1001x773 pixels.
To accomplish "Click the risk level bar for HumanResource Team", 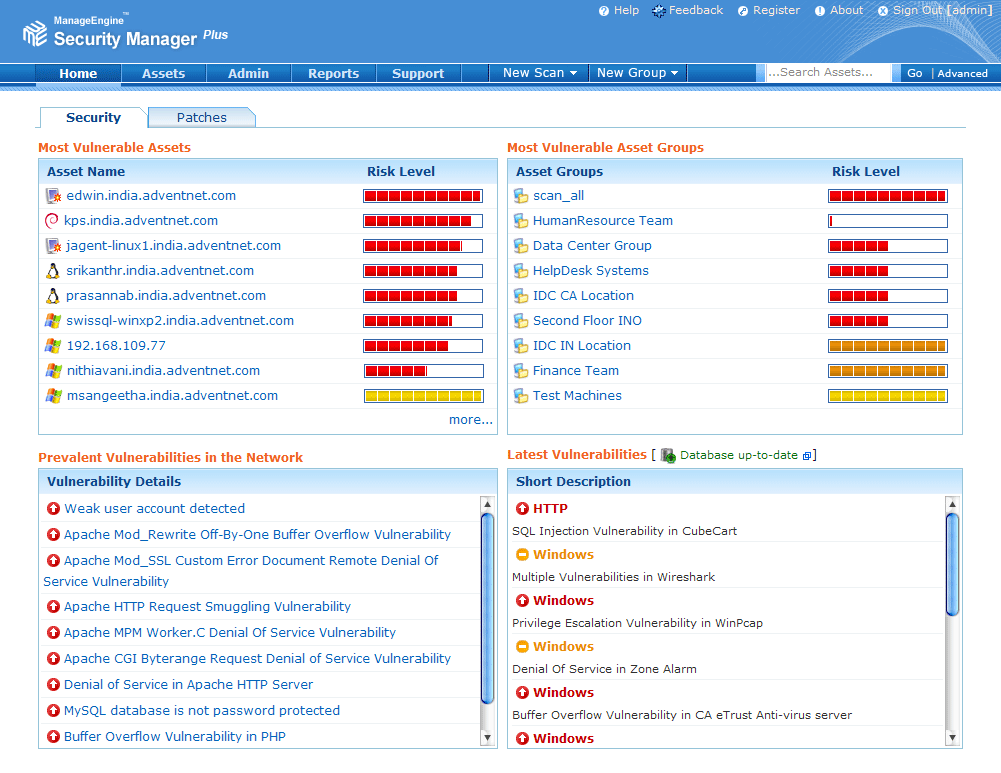I will click(x=887, y=221).
